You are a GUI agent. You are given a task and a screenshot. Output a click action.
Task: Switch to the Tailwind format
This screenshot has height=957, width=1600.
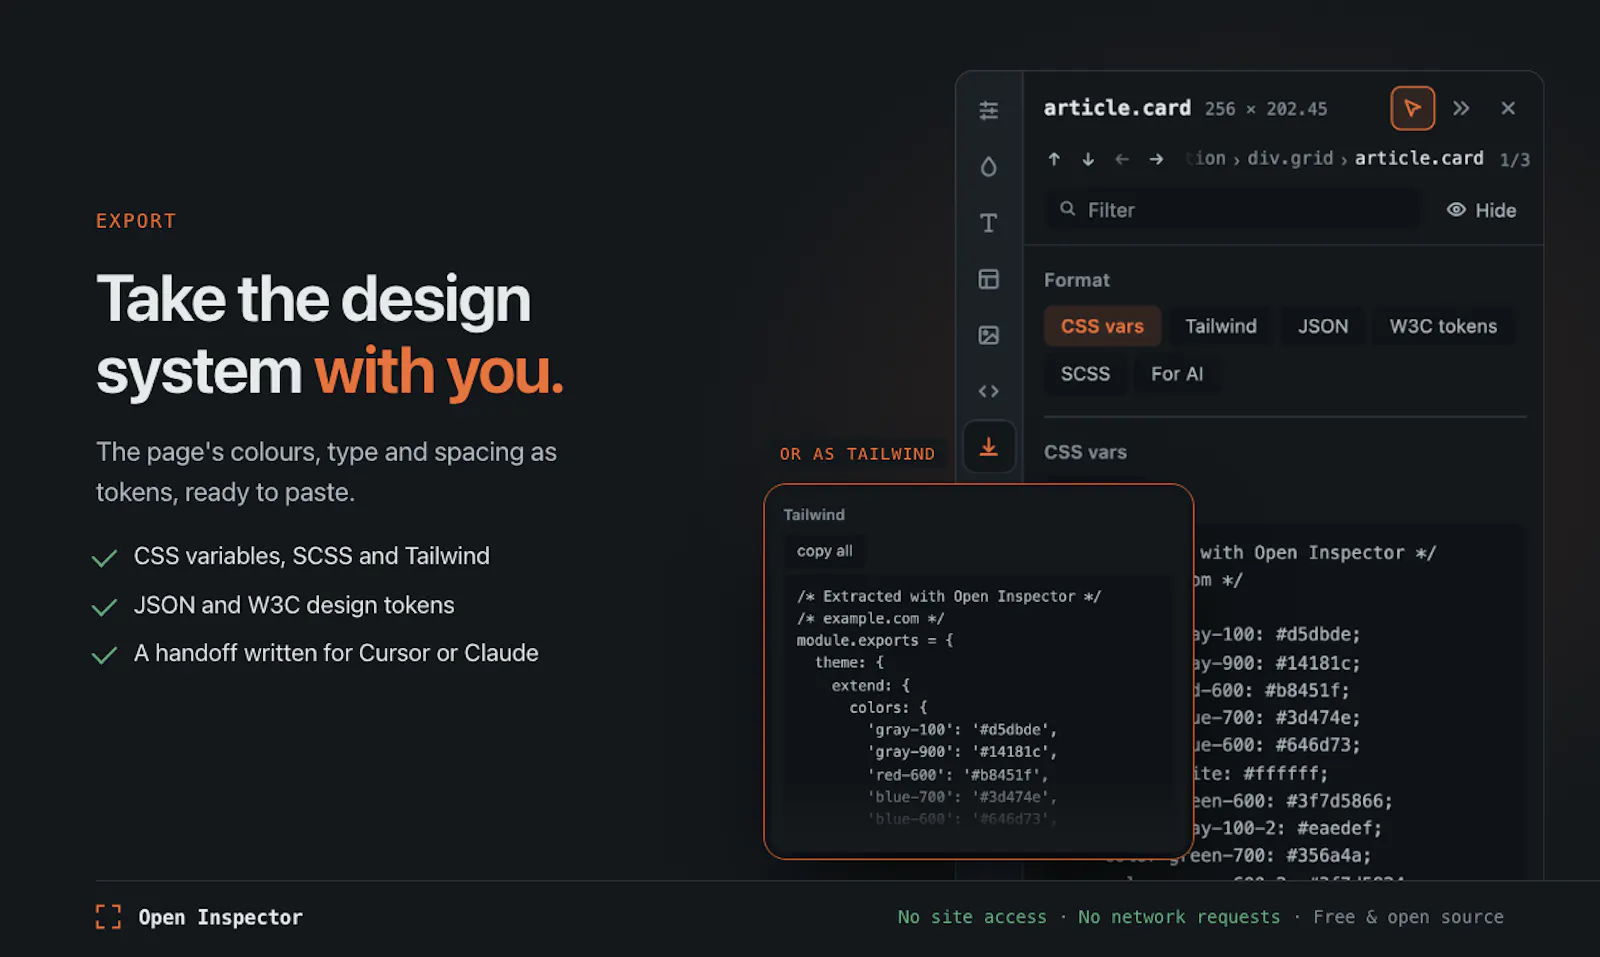tap(1221, 326)
